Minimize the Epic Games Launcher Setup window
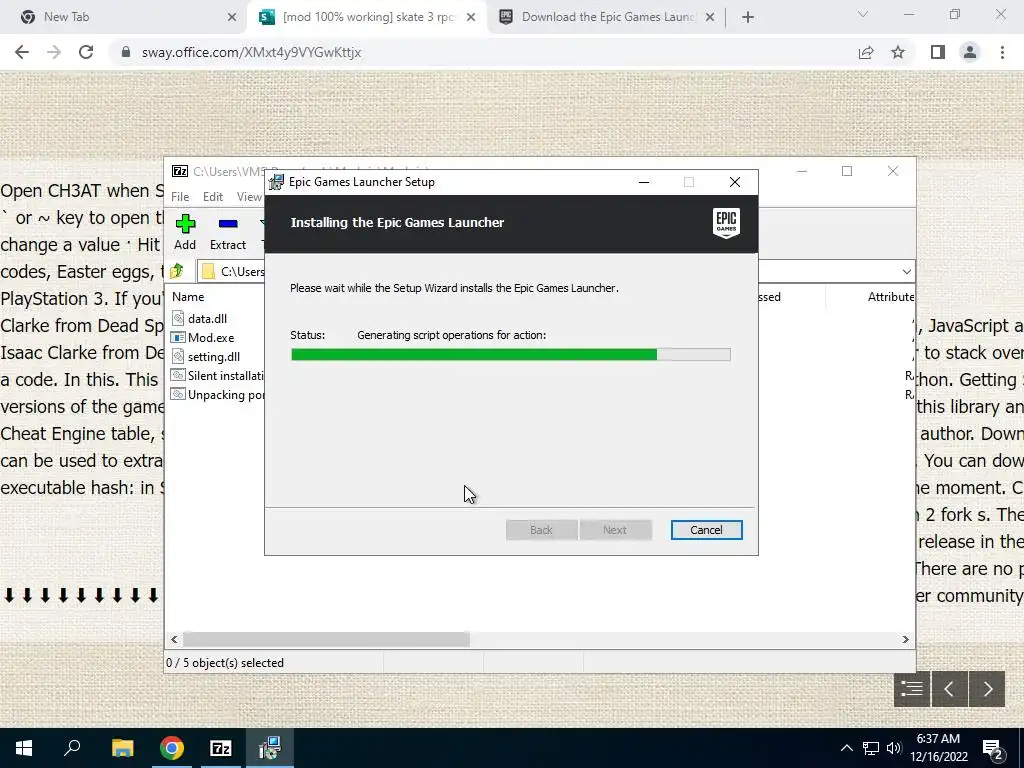The height and width of the screenshot is (768, 1024). (644, 182)
